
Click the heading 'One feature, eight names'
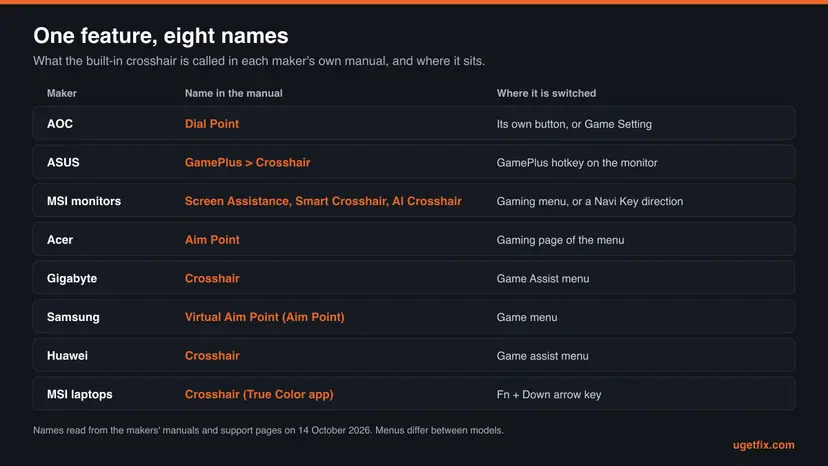[161, 36]
